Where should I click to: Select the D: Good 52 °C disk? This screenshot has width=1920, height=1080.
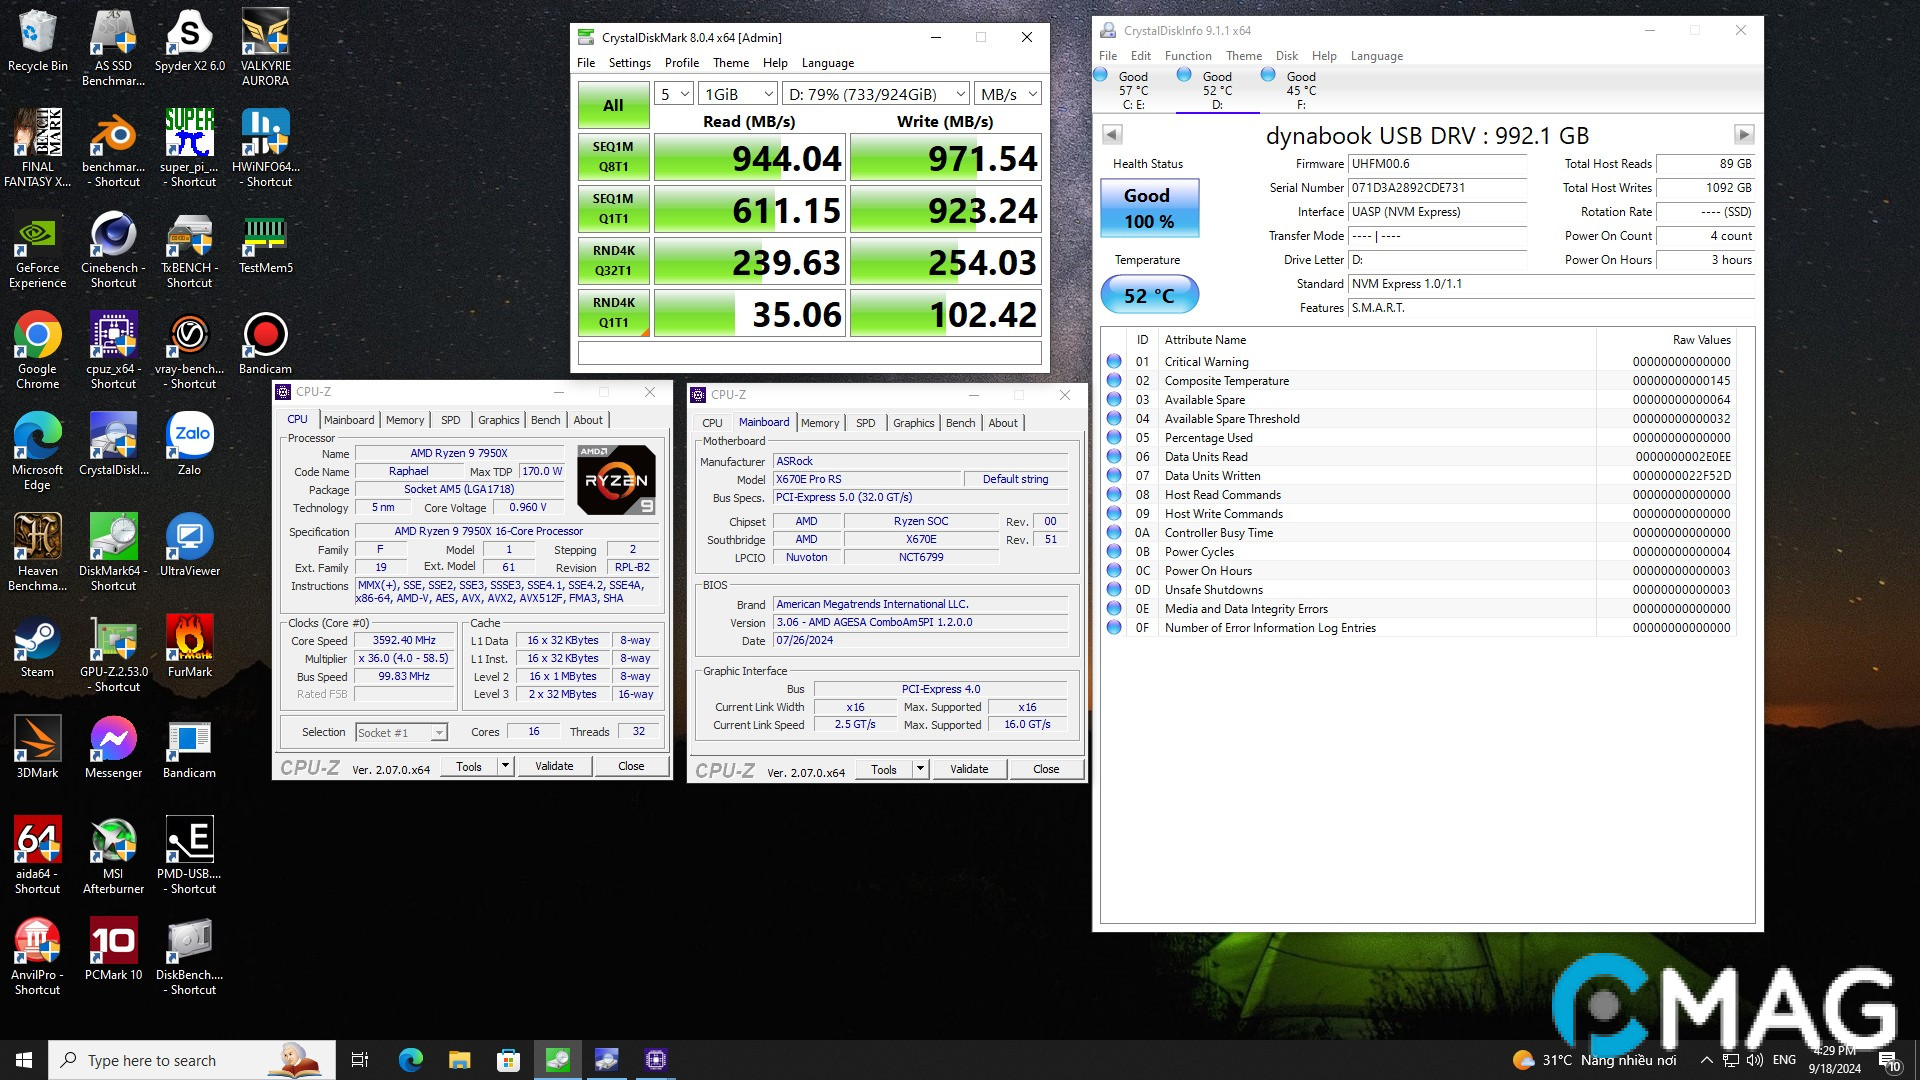[1216, 90]
